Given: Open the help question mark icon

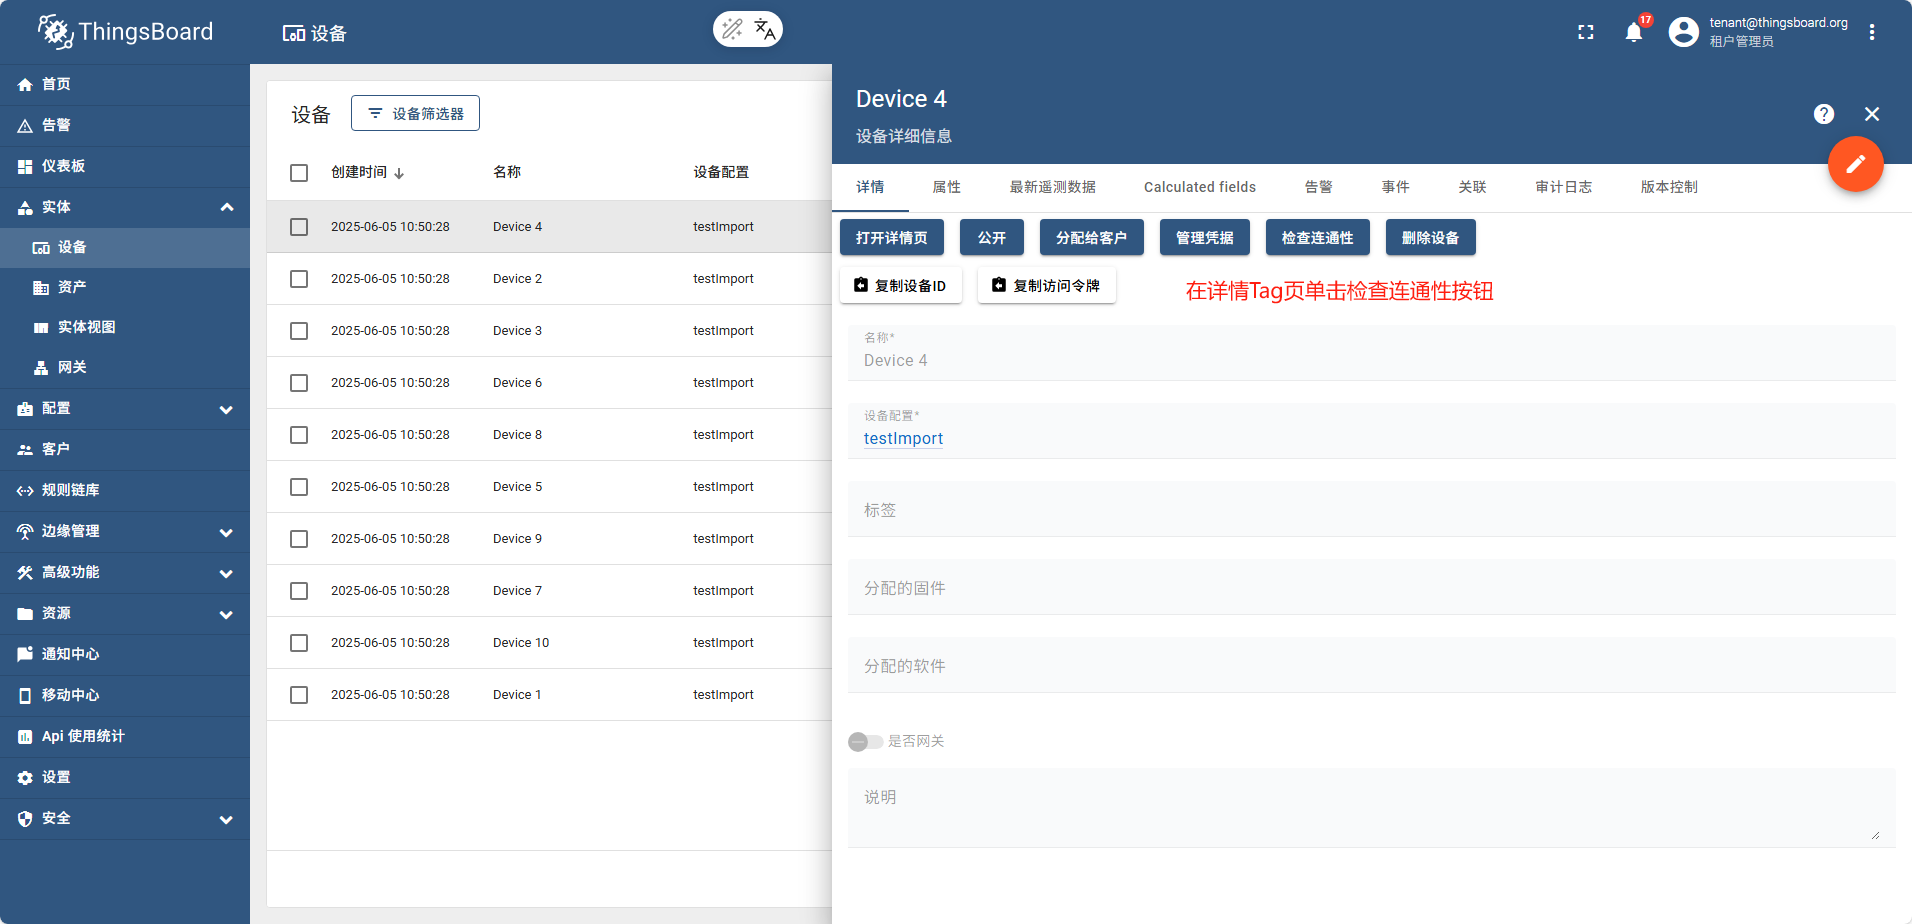Looking at the screenshot, I should (1824, 114).
